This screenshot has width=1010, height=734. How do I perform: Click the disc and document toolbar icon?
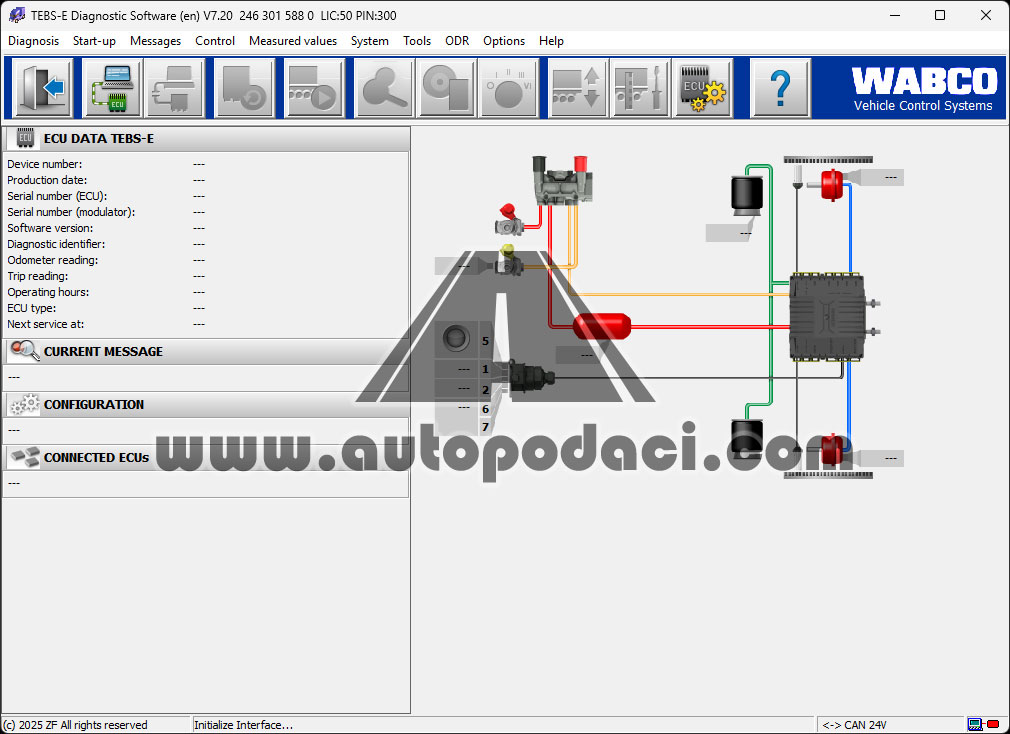[446, 88]
